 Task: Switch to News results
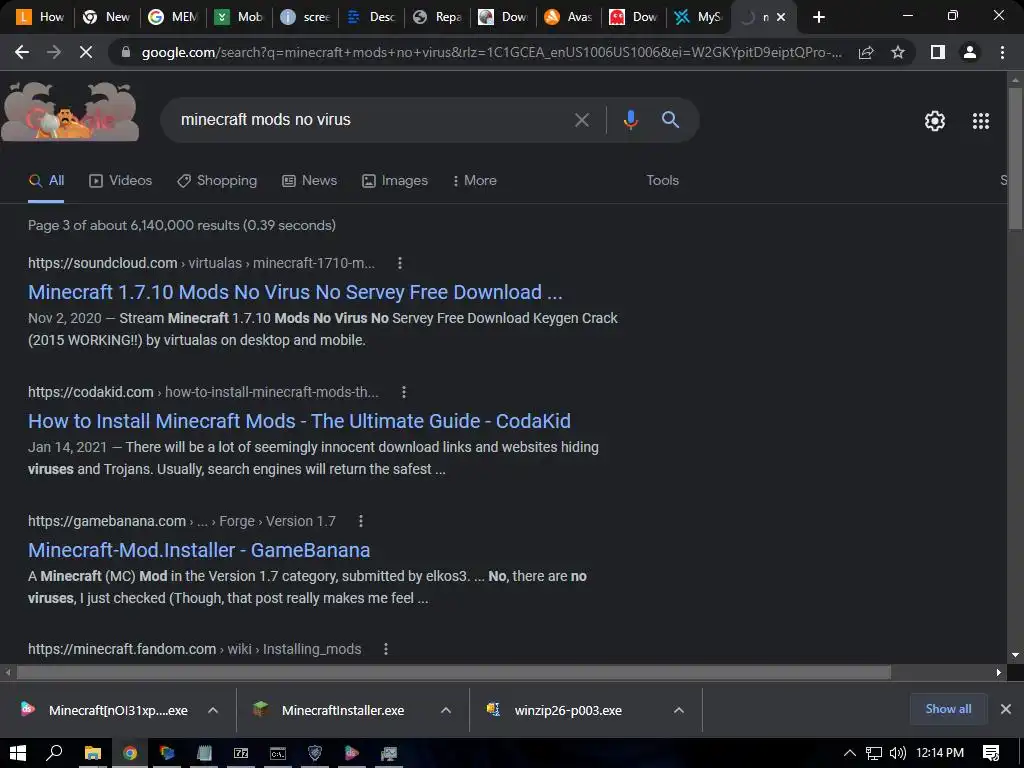coord(310,181)
